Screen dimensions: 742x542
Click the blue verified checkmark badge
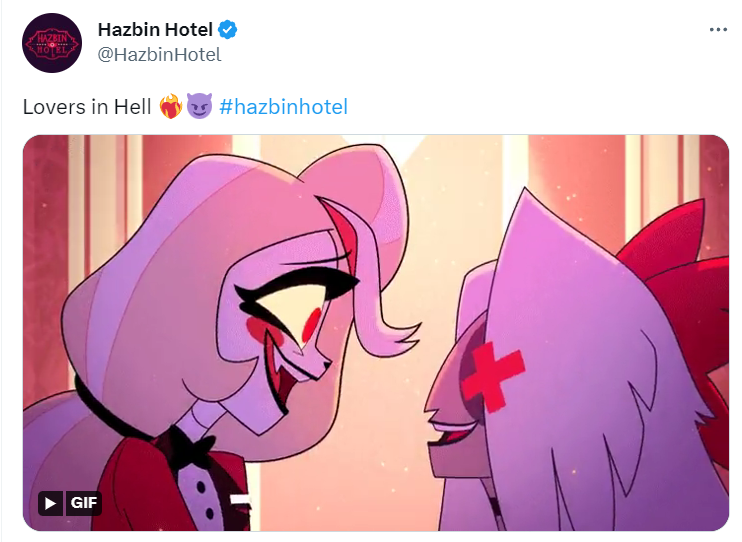[228, 30]
